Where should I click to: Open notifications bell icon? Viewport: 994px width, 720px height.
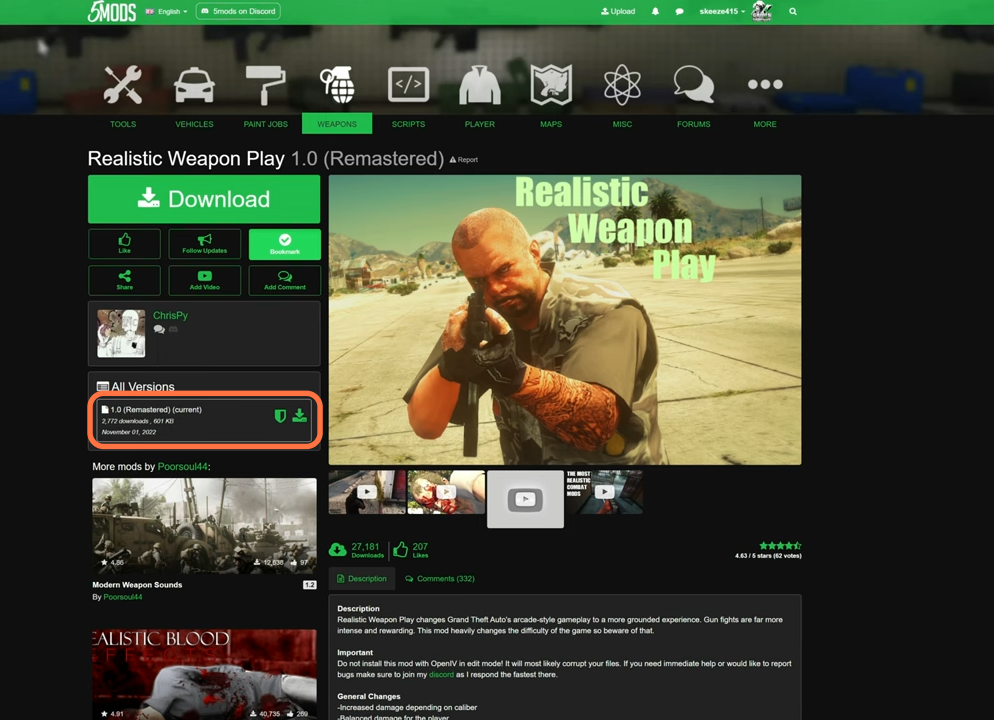(655, 11)
